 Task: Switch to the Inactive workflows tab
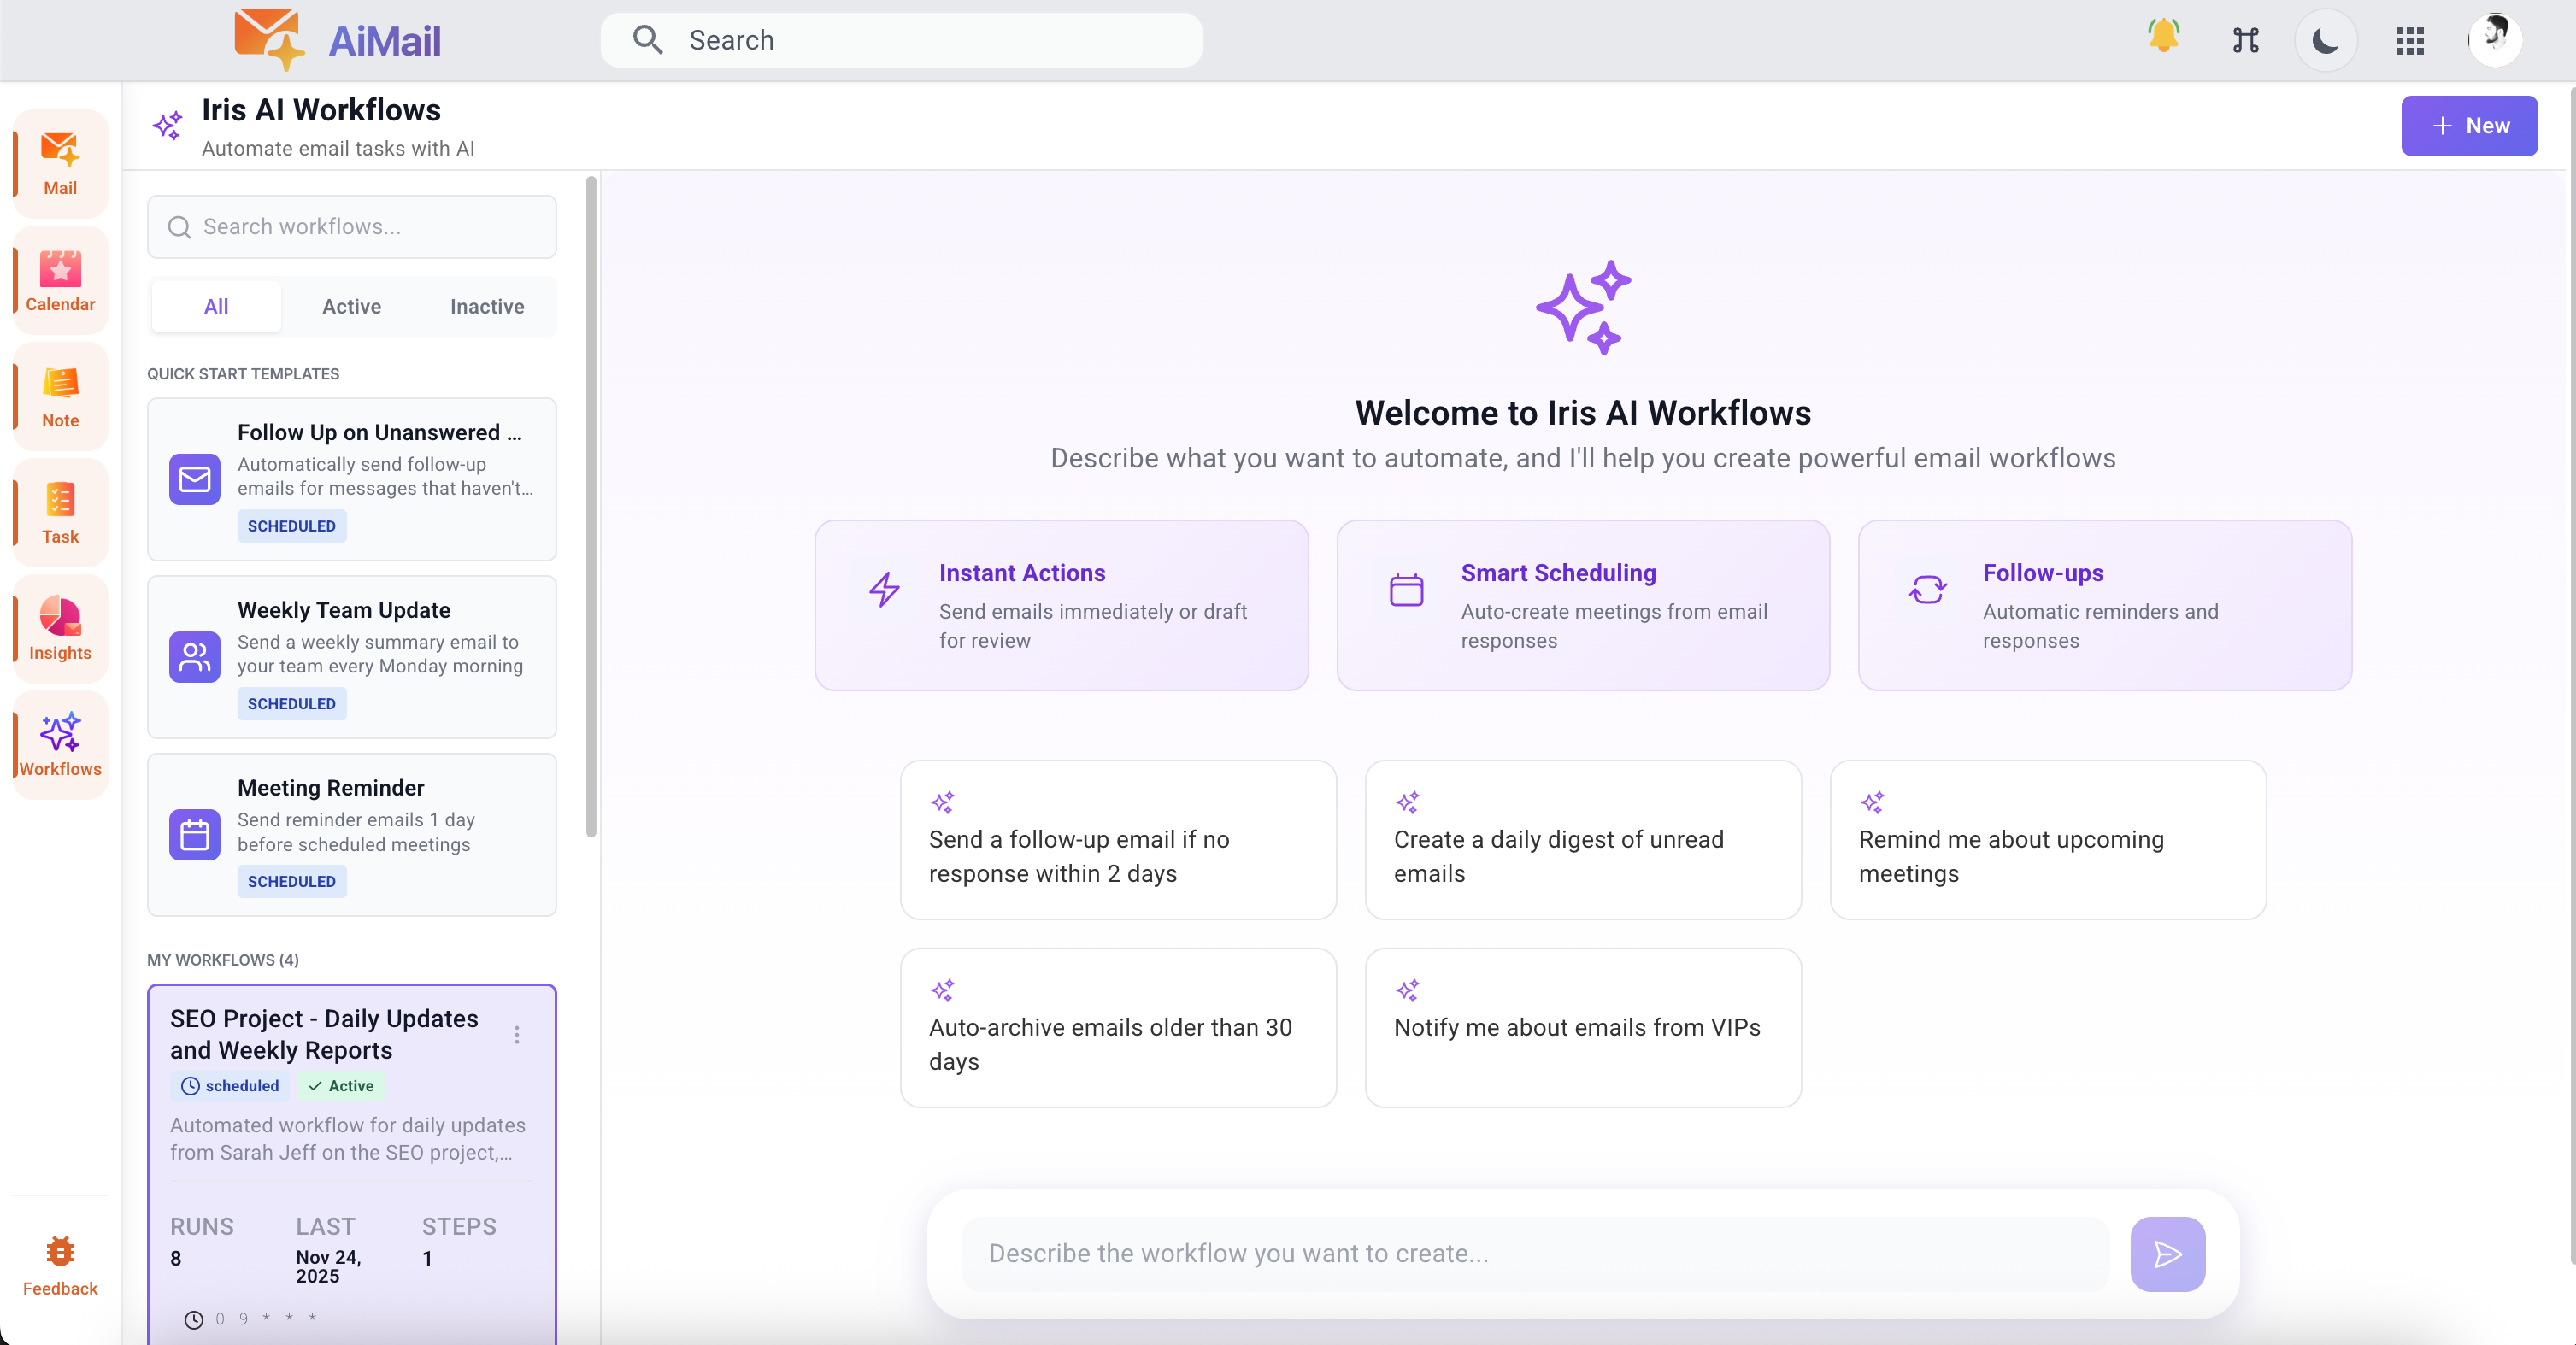[487, 306]
